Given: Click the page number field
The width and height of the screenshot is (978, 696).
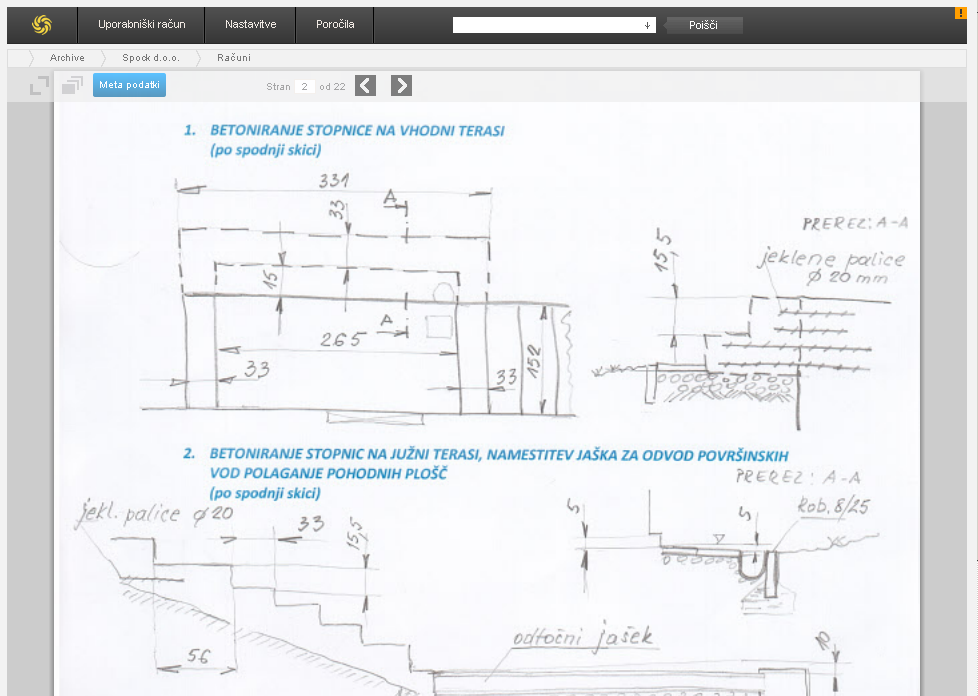Looking at the screenshot, I should pyautogui.click(x=305, y=87).
